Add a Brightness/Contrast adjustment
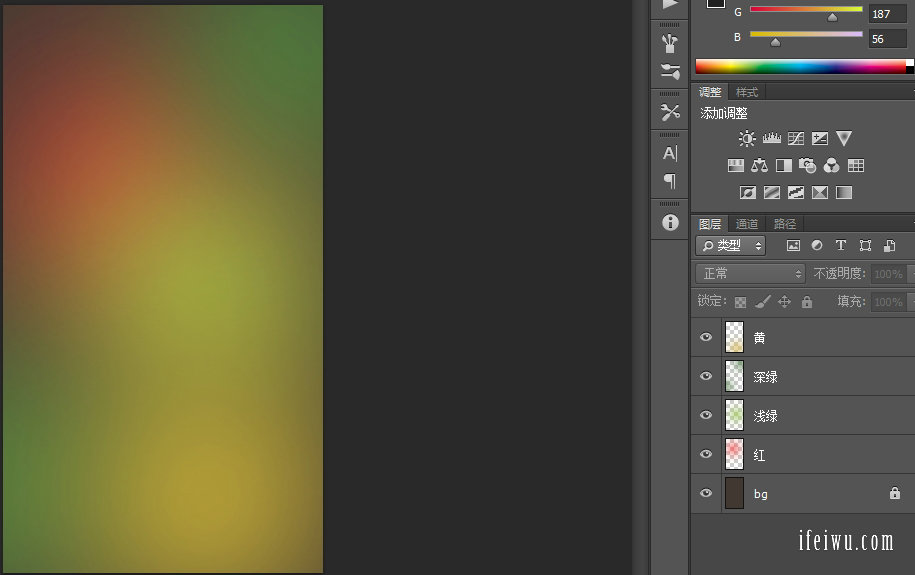The width and height of the screenshot is (915, 575). 747,139
